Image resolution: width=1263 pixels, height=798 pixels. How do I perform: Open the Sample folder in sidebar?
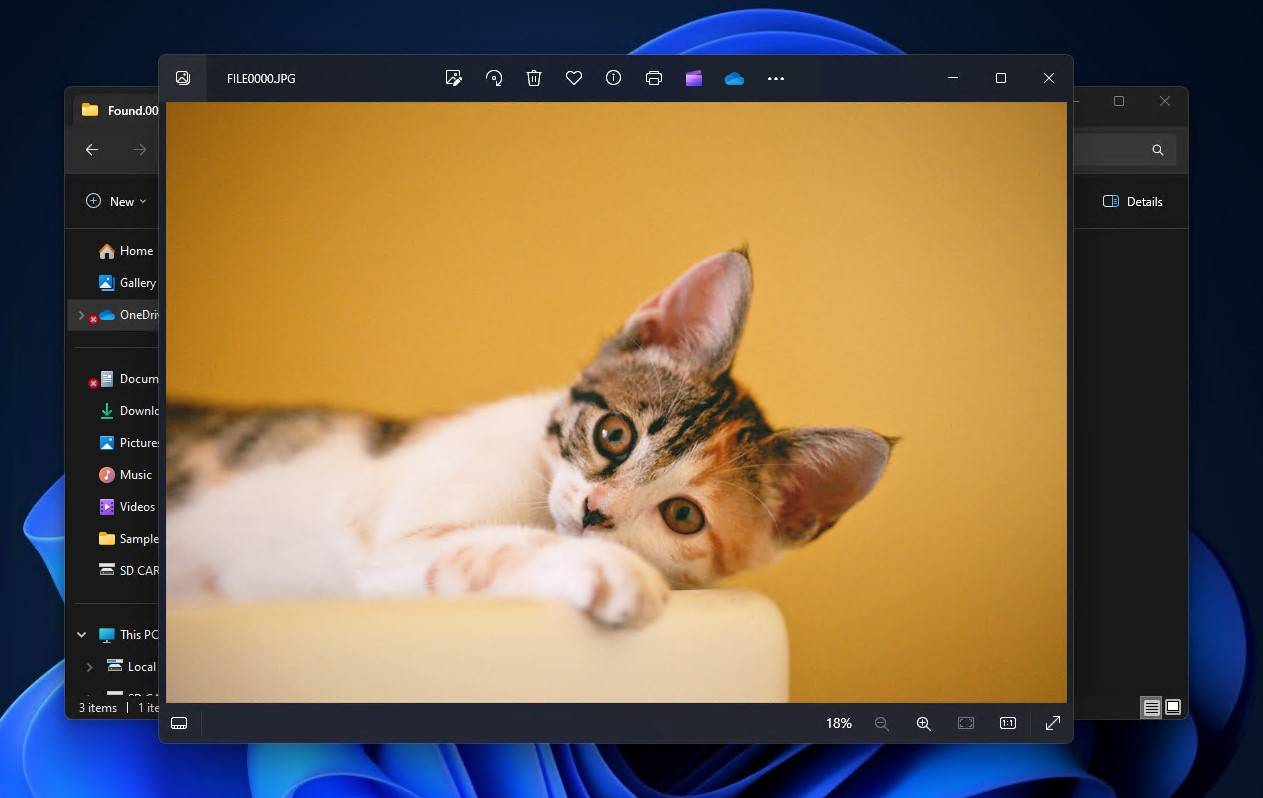(x=128, y=539)
